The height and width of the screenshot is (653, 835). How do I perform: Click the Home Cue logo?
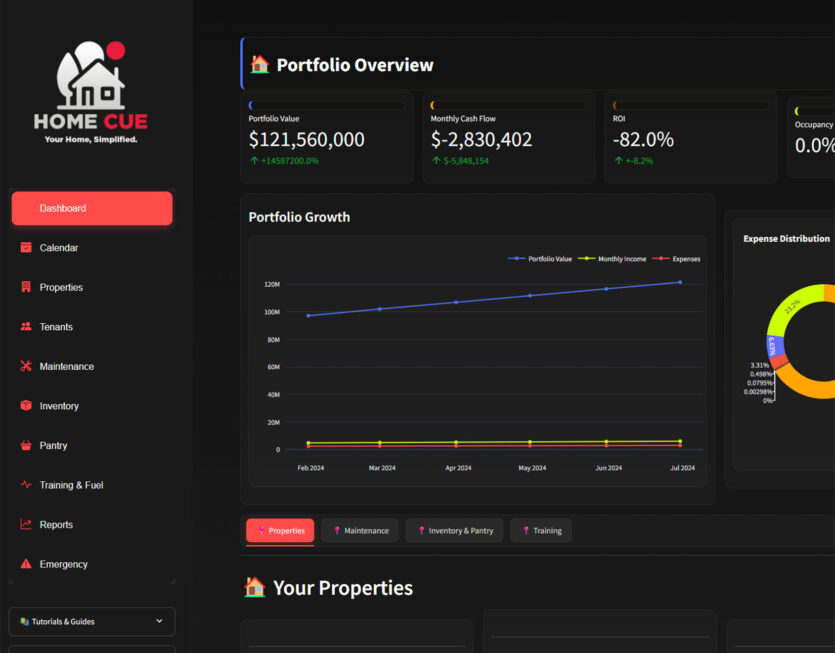point(91,93)
